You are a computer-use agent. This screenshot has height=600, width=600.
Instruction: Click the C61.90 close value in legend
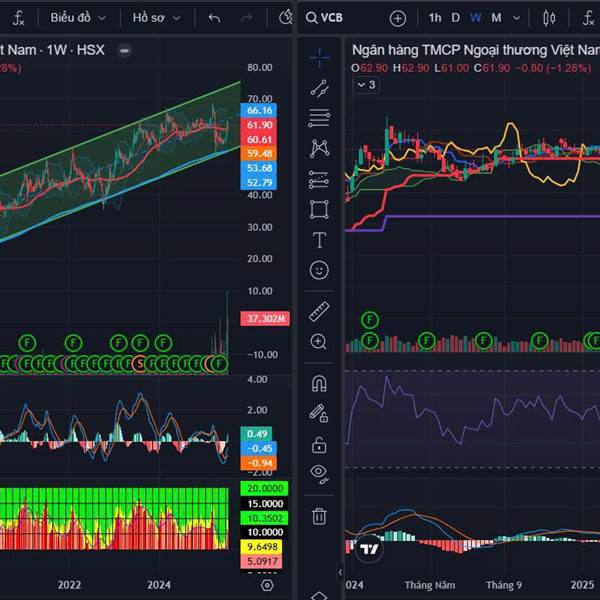pyautogui.click(x=492, y=68)
